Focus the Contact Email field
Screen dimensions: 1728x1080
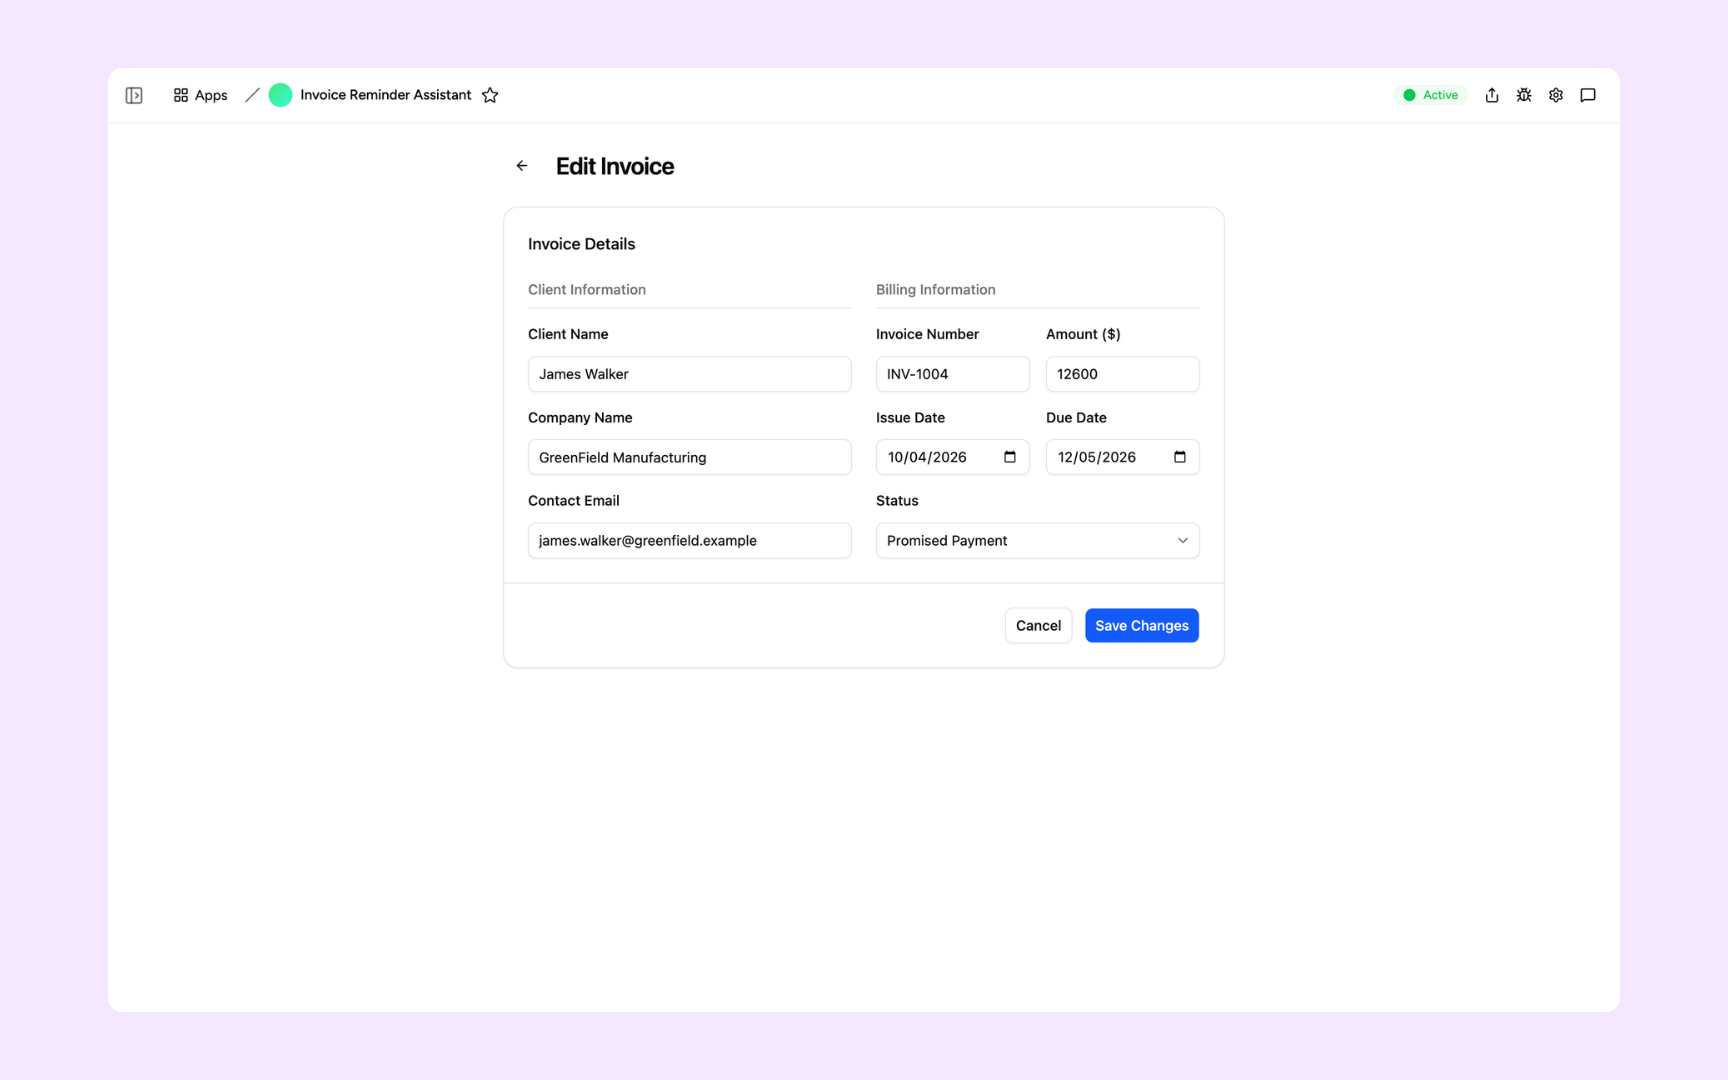[690, 541]
